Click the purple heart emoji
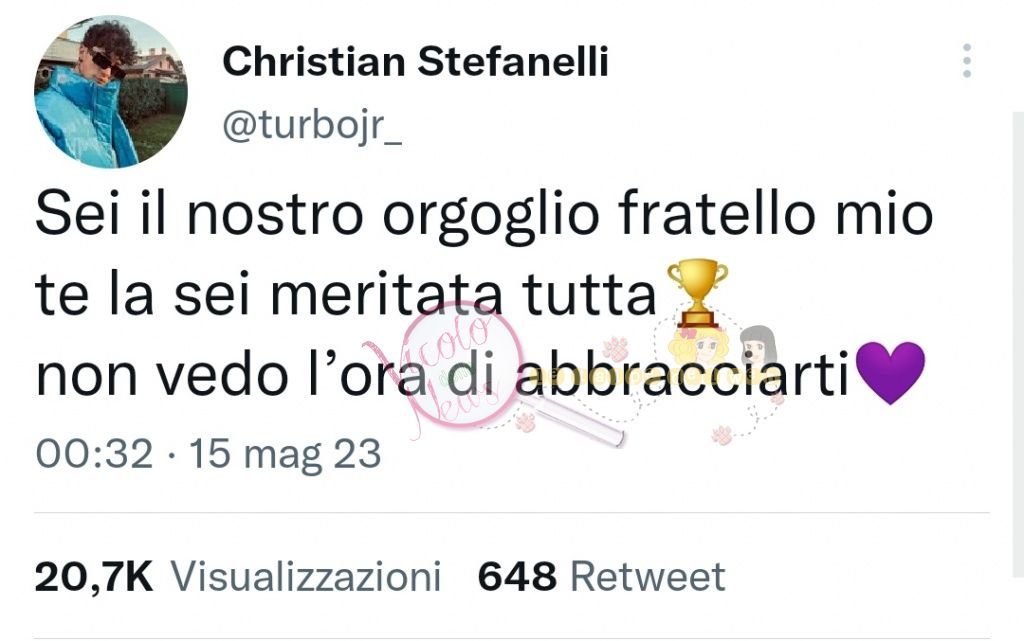The image size is (1024, 641). coord(889,373)
